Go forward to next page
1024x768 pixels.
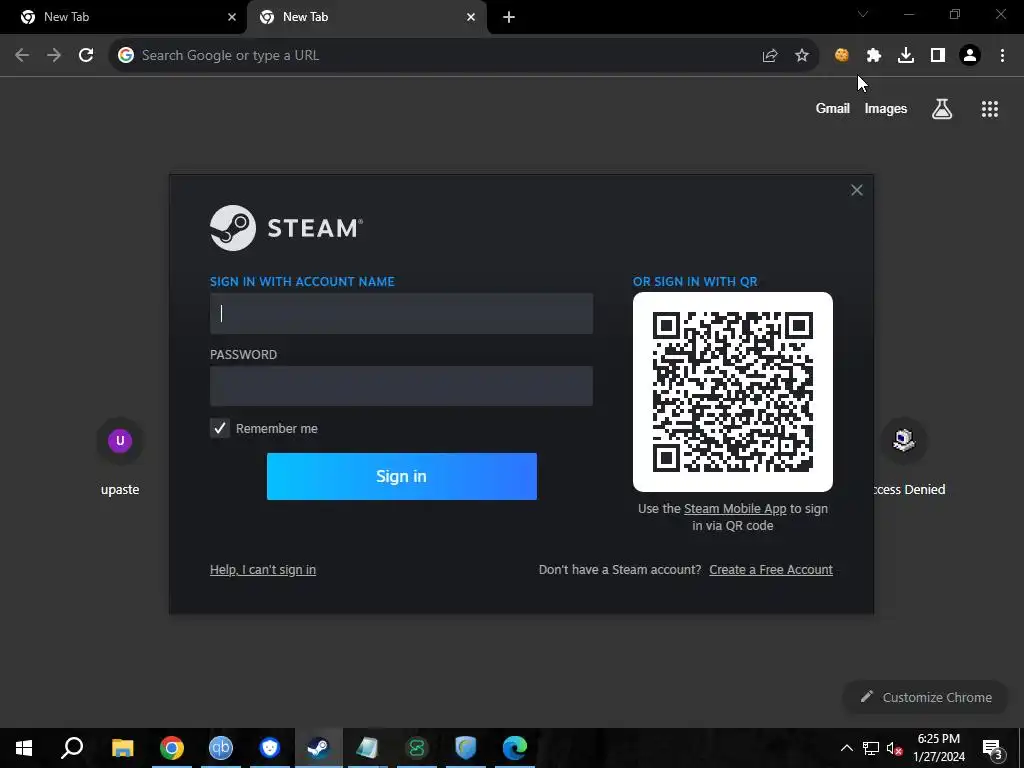pos(54,56)
